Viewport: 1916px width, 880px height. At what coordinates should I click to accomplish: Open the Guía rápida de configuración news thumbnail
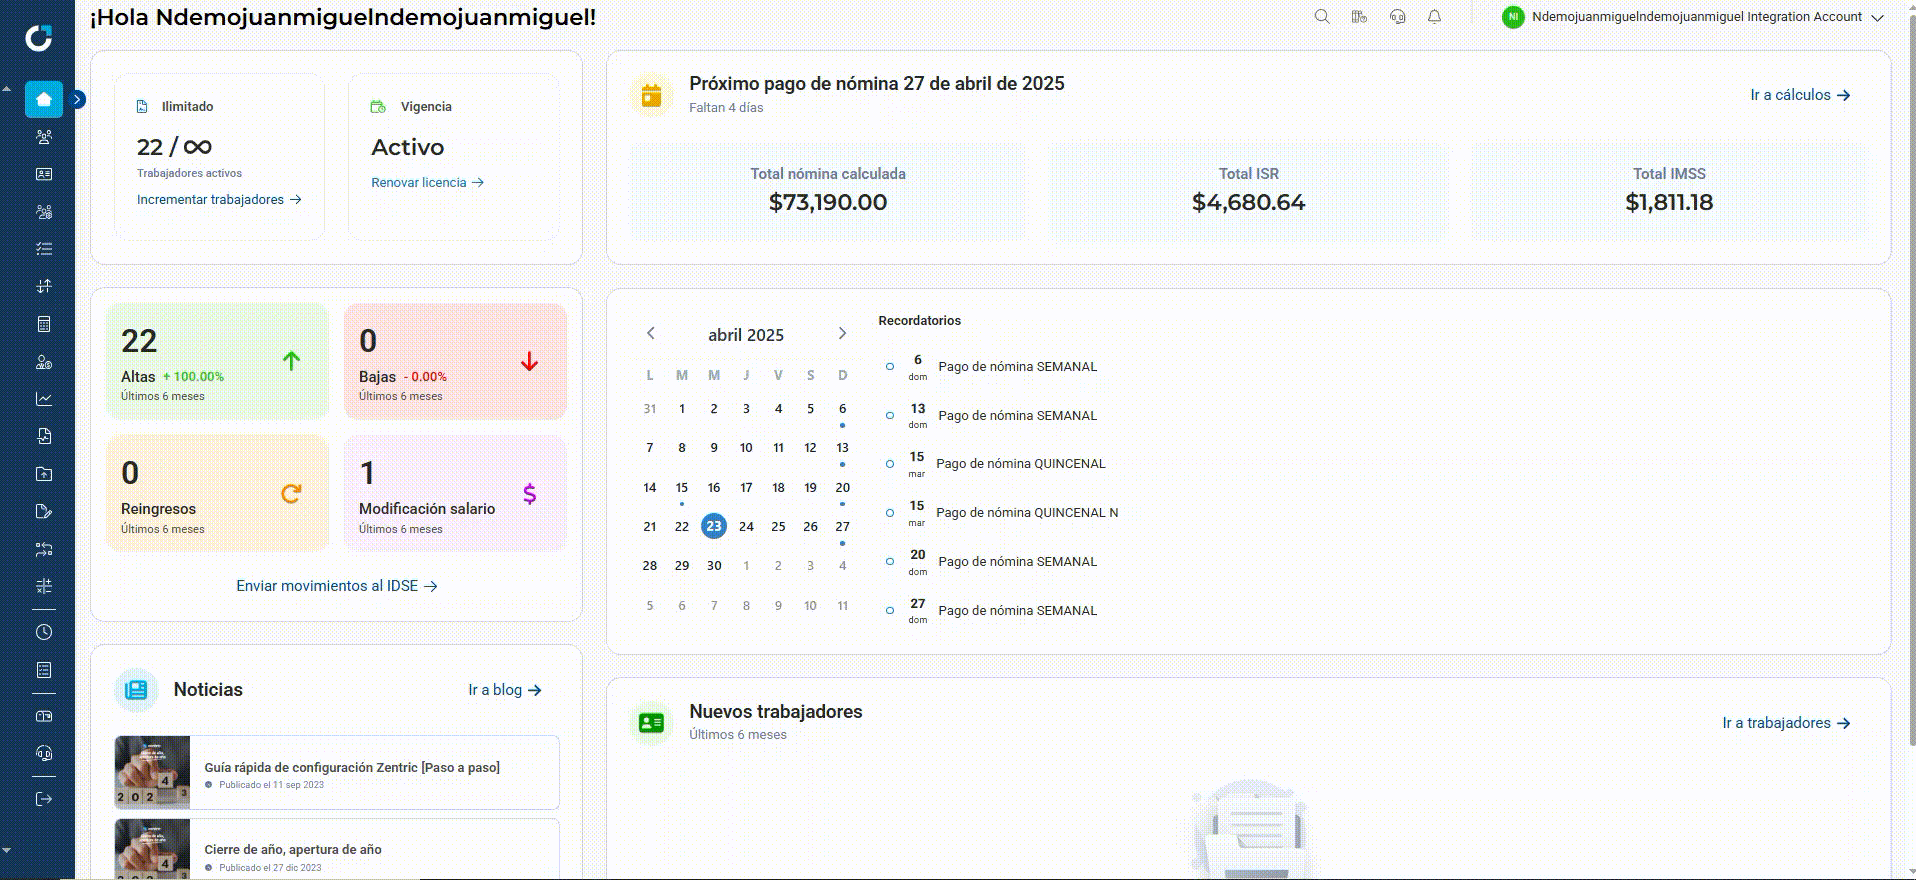coord(152,772)
